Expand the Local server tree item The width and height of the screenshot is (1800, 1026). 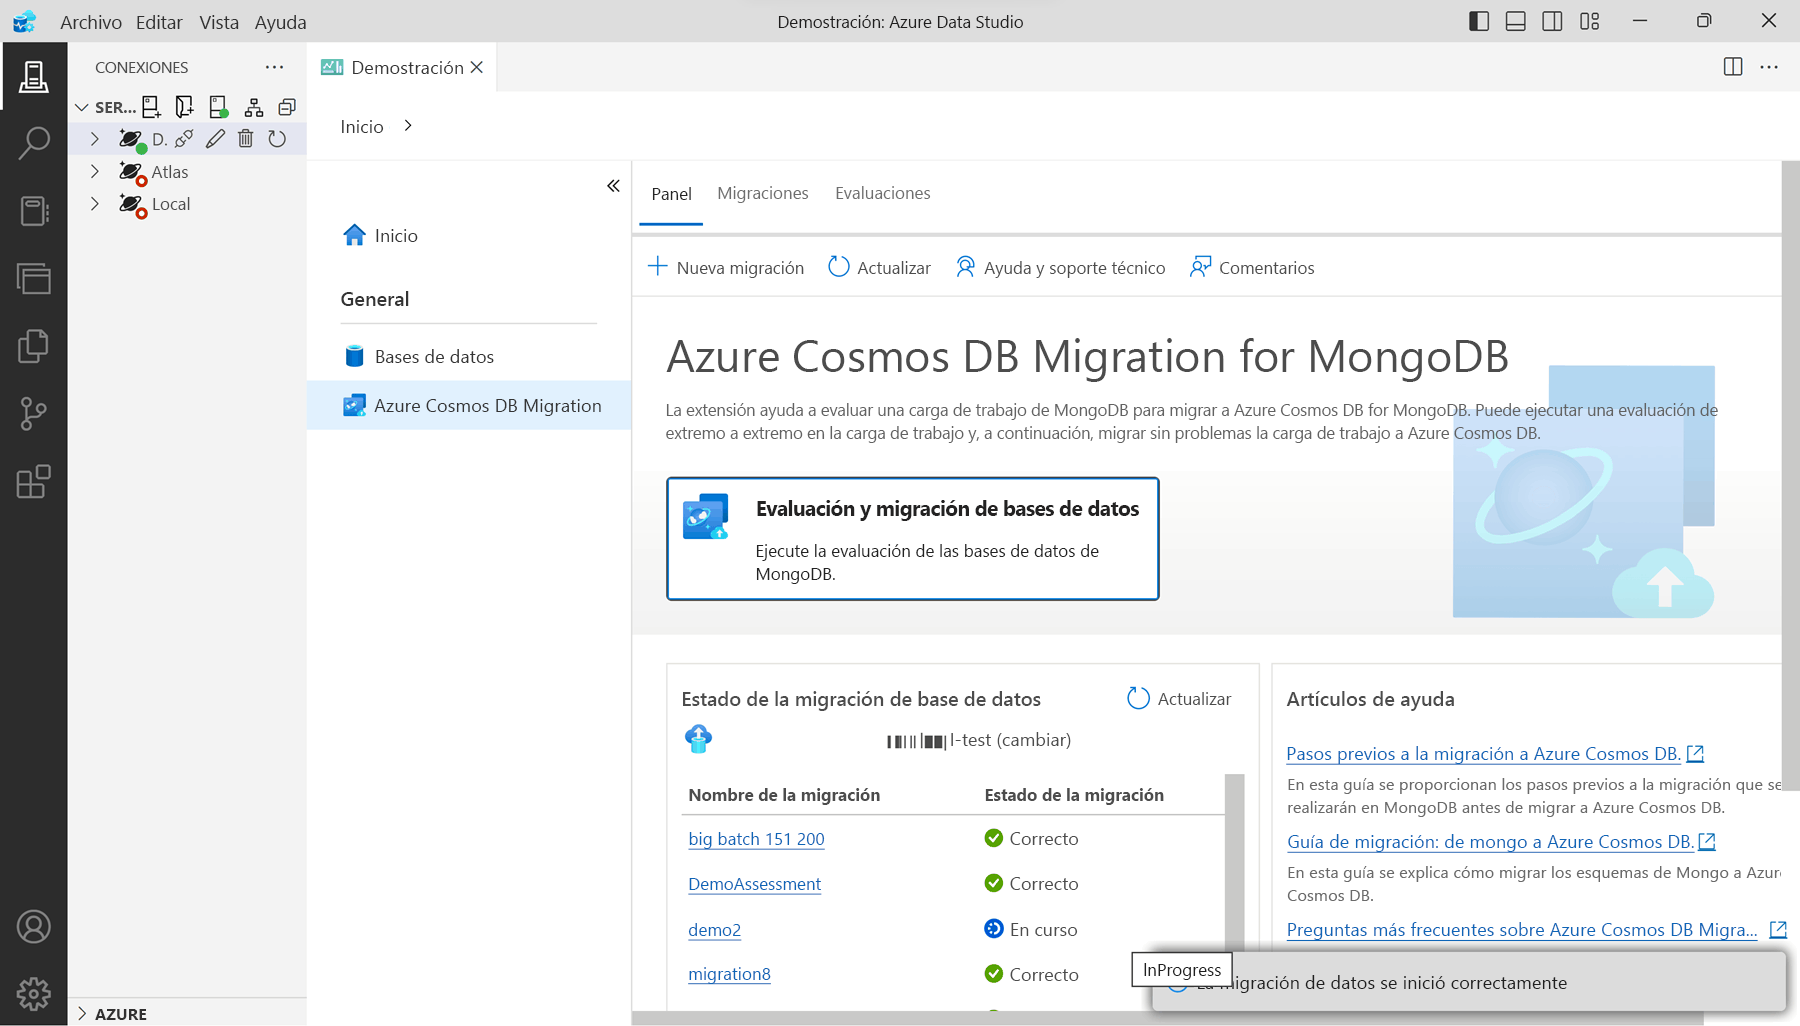[95, 203]
